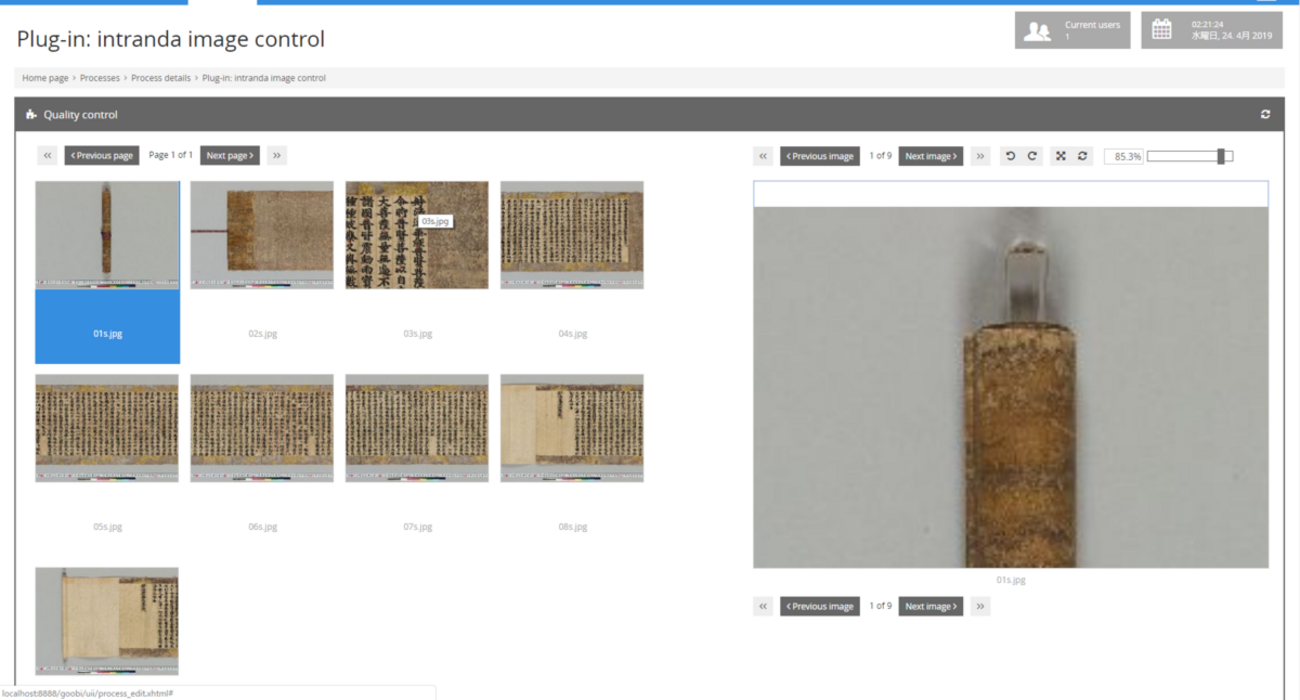Click the zoom percentage input field

[1124, 157]
